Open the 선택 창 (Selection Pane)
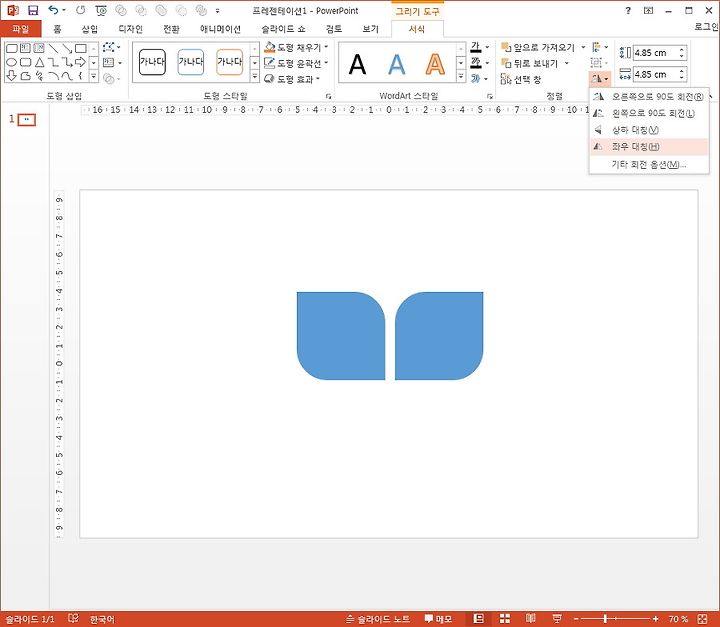Screen dimensions: 720x627 tap(521, 79)
